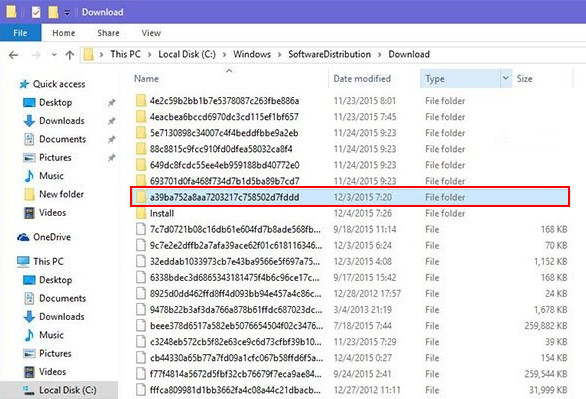Expand the chevron after This PC breadcrumb
The image size is (586, 399).
click(x=149, y=55)
